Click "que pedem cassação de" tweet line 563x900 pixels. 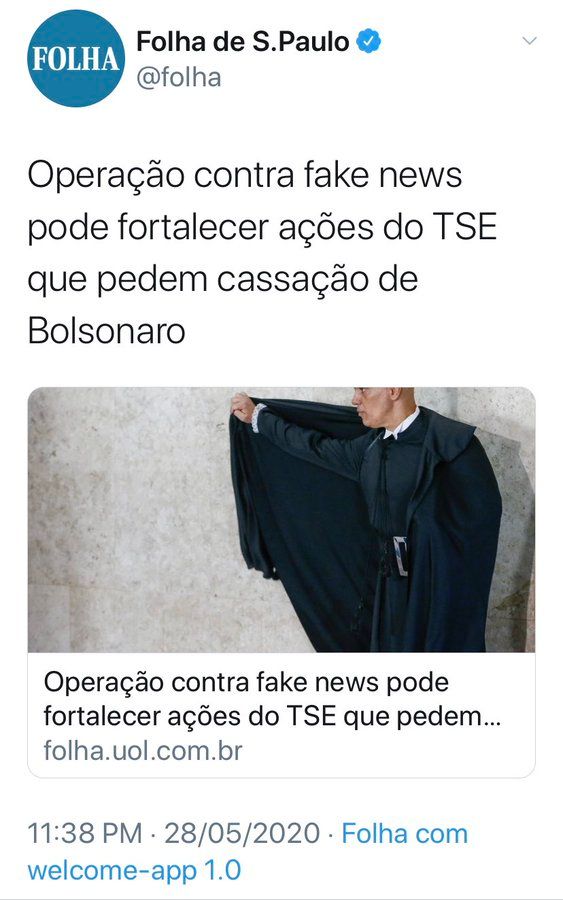[223, 280]
